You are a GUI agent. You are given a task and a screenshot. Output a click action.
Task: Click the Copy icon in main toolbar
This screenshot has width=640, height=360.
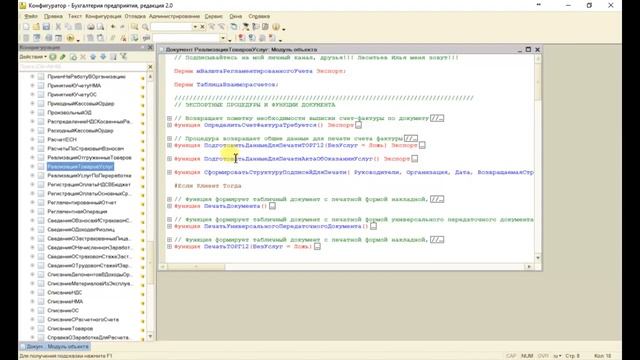click(x=68, y=27)
